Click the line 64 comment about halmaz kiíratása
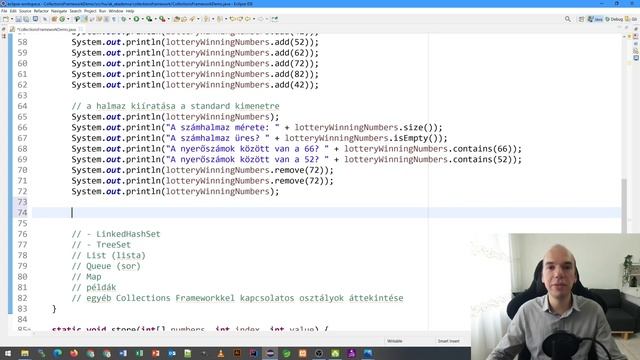640x360 pixels. 175,106
